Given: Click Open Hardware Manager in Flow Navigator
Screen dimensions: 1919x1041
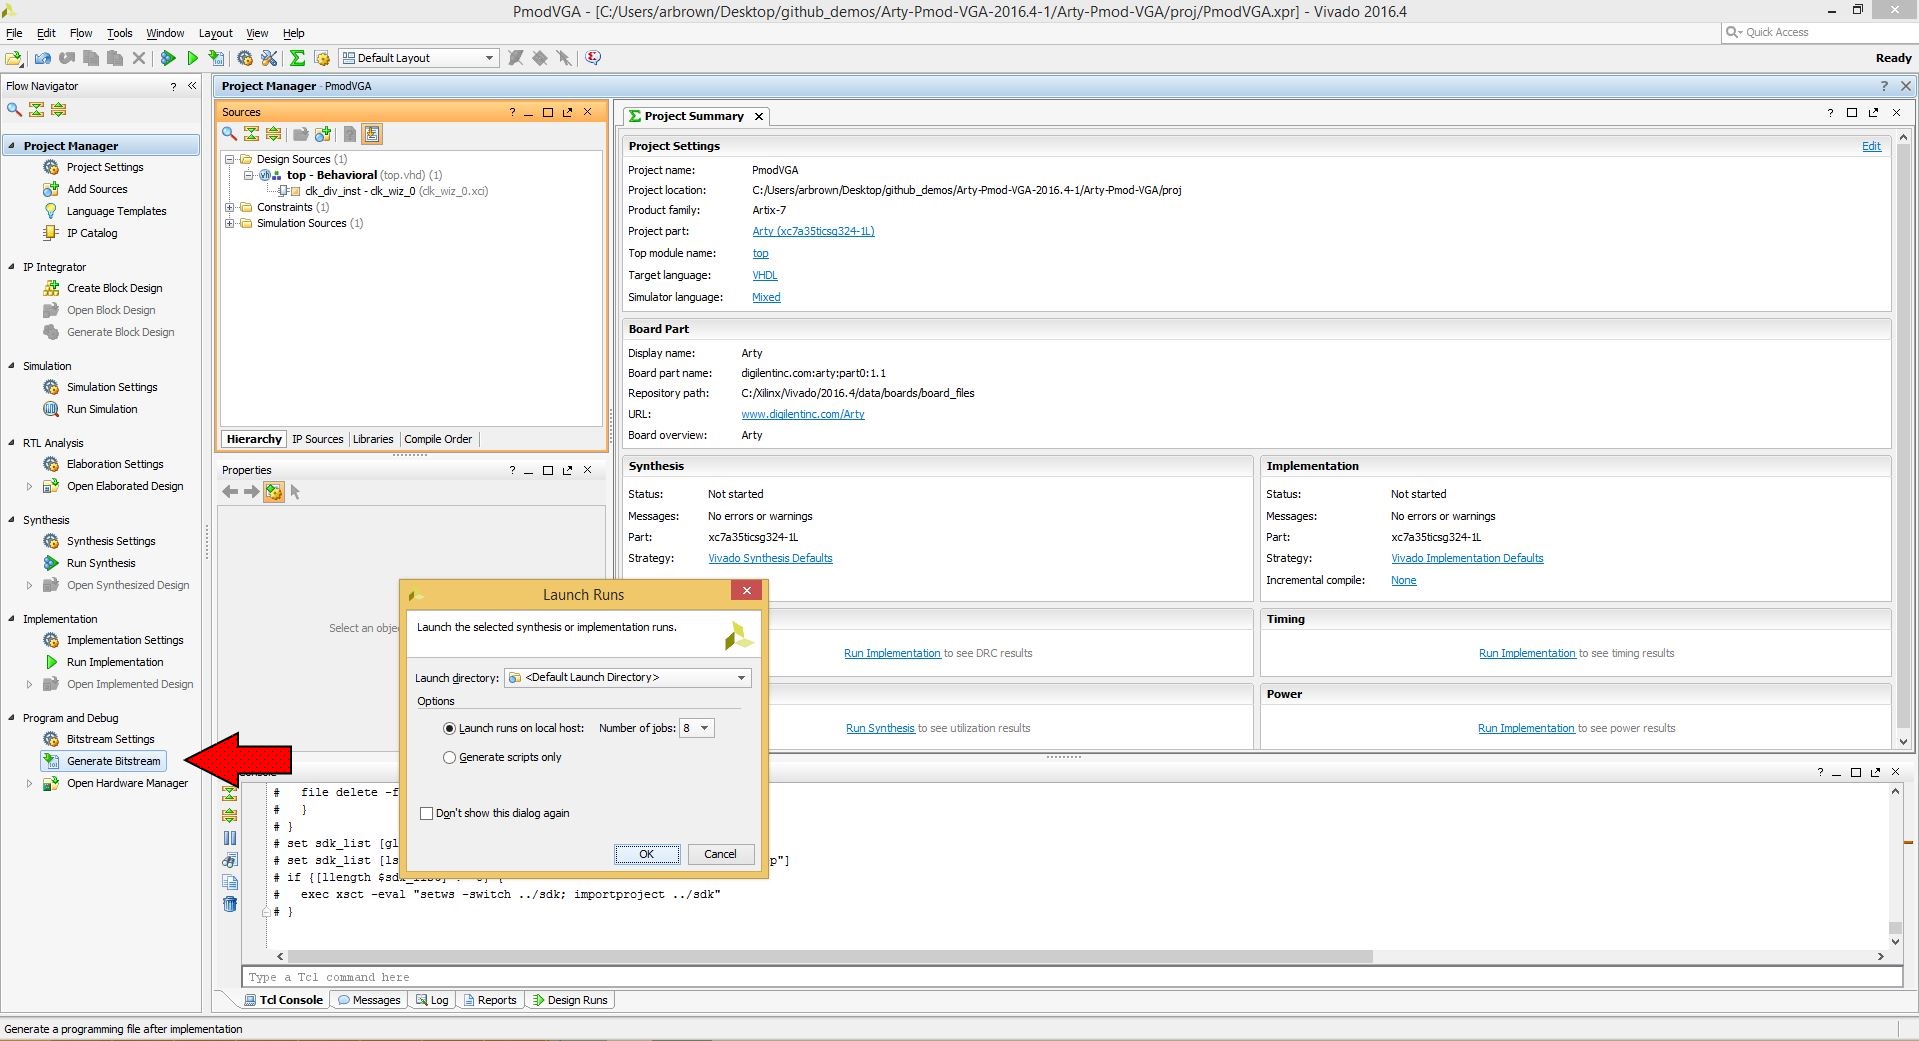Looking at the screenshot, I should pos(127,783).
